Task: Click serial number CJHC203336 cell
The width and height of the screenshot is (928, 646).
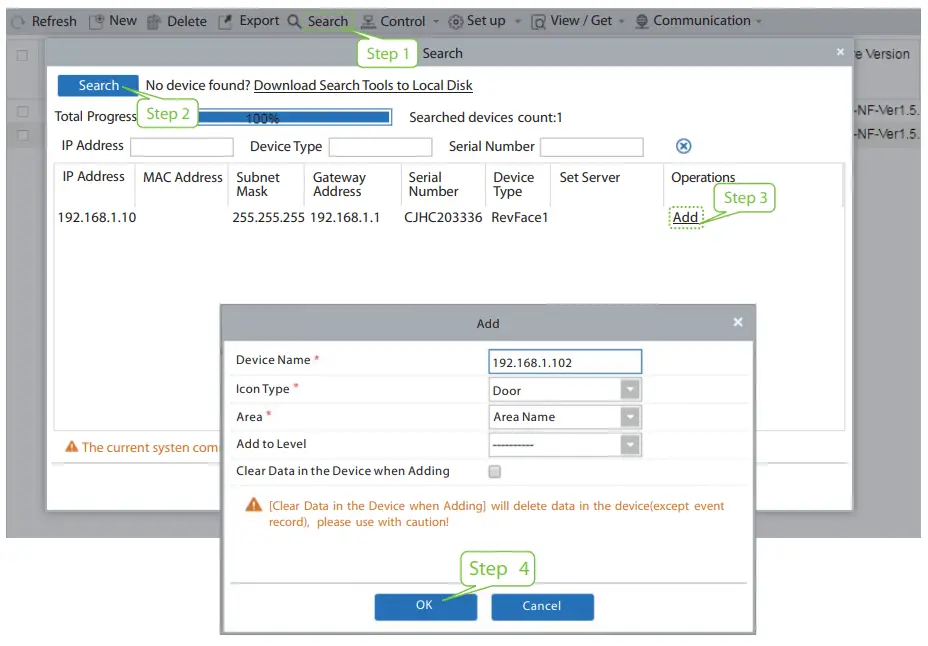Action: (x=443, y=218)
